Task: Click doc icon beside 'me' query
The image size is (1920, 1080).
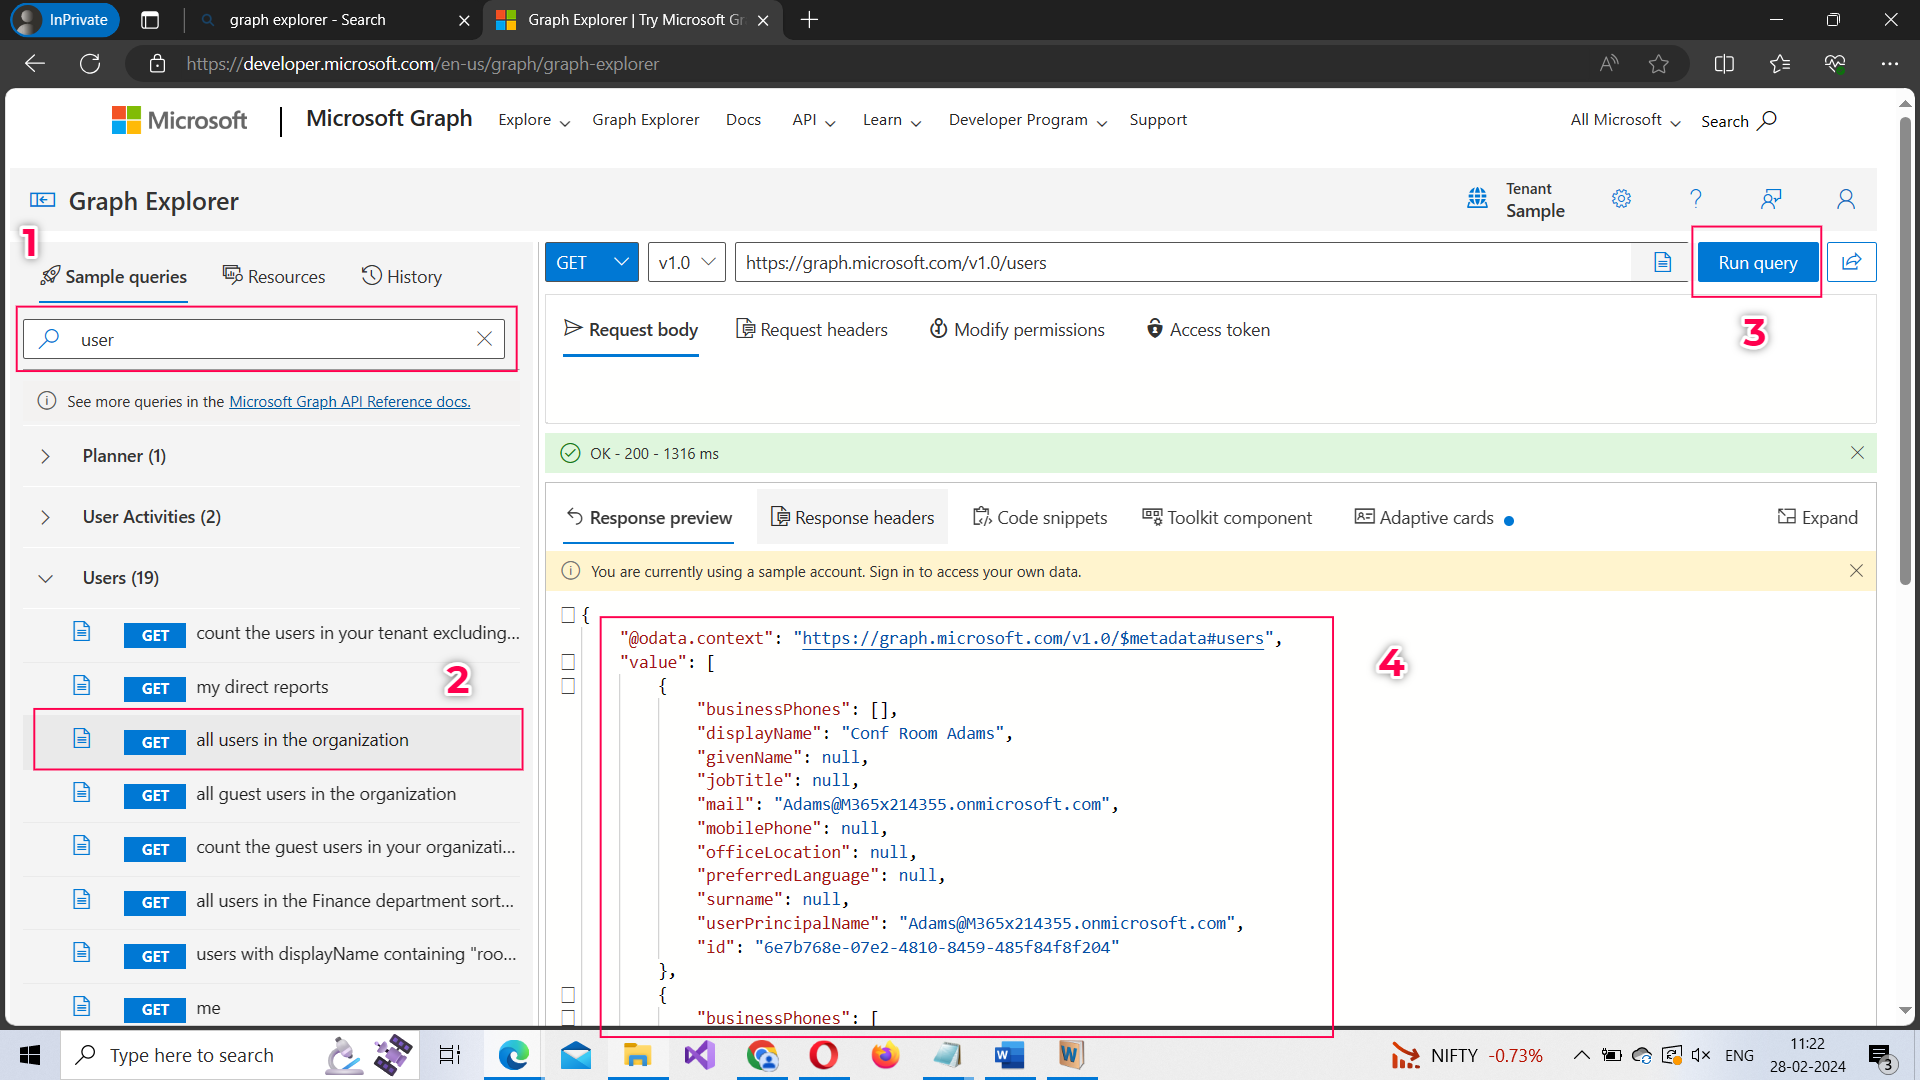Action: pyautogui.click(x=82, y=1007)
